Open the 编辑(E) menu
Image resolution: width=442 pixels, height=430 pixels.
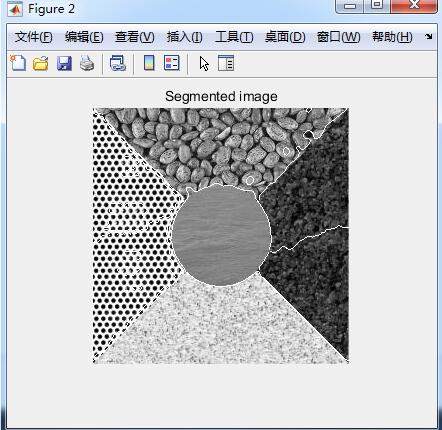pos(84,37)
